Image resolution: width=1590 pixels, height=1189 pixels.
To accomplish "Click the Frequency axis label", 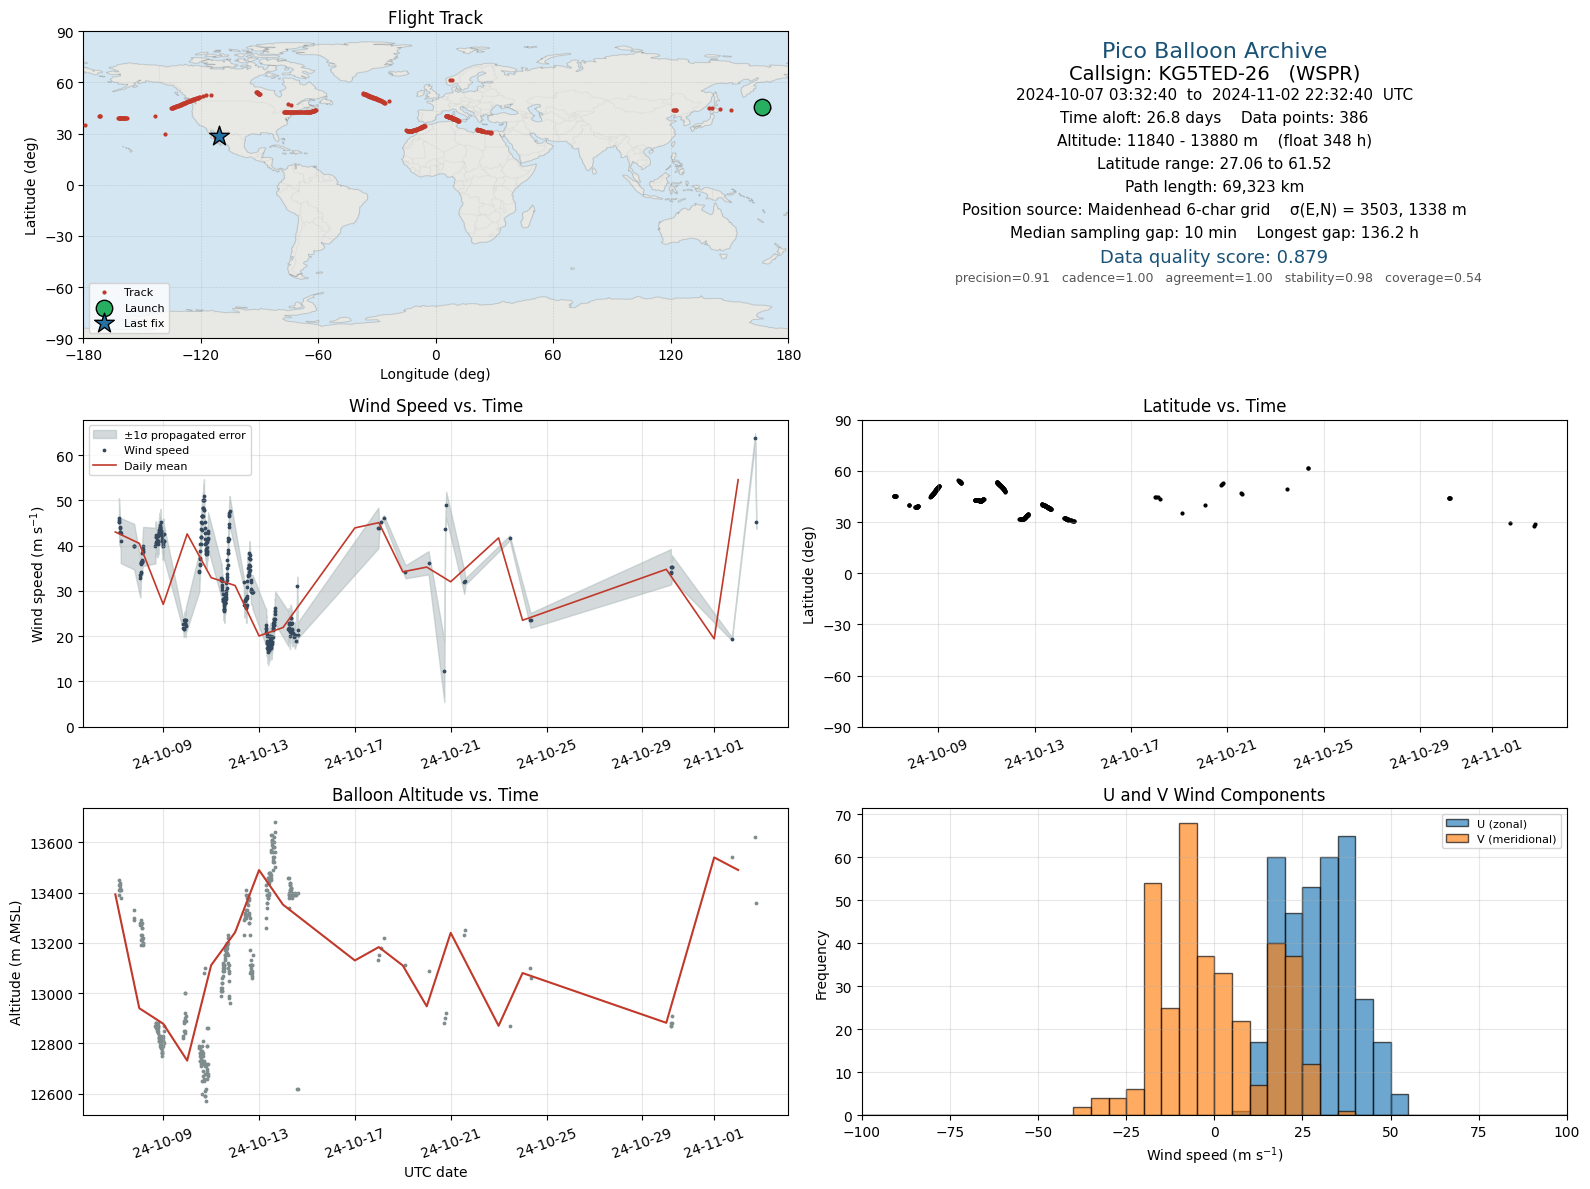I will [x=822, y=965].
